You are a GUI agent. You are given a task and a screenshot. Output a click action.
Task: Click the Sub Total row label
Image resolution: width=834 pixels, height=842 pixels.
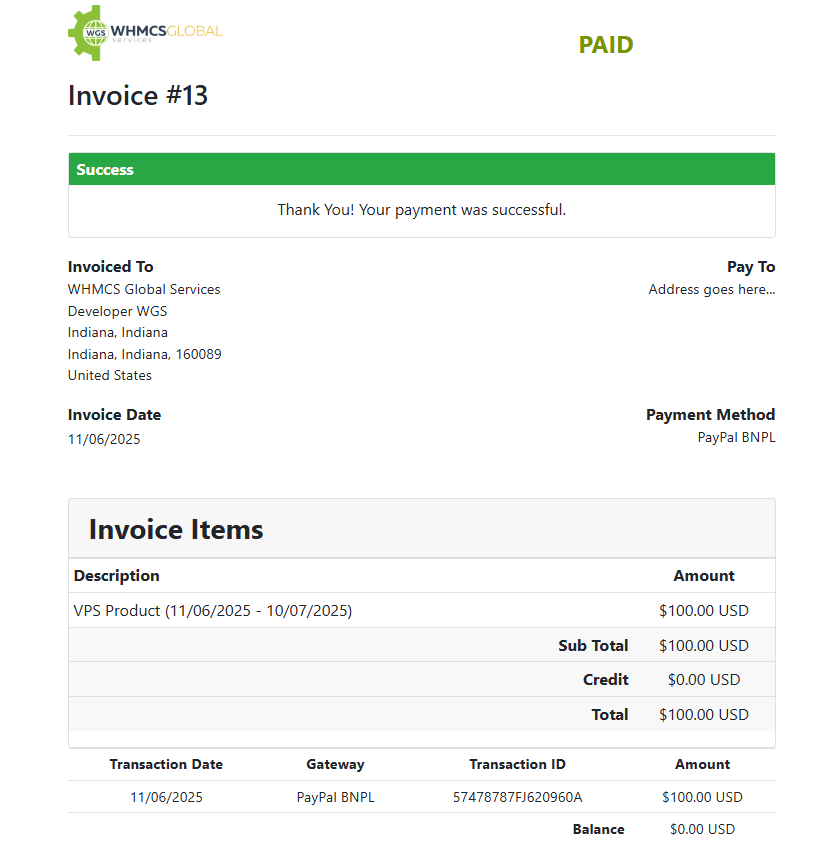(593, 645)
